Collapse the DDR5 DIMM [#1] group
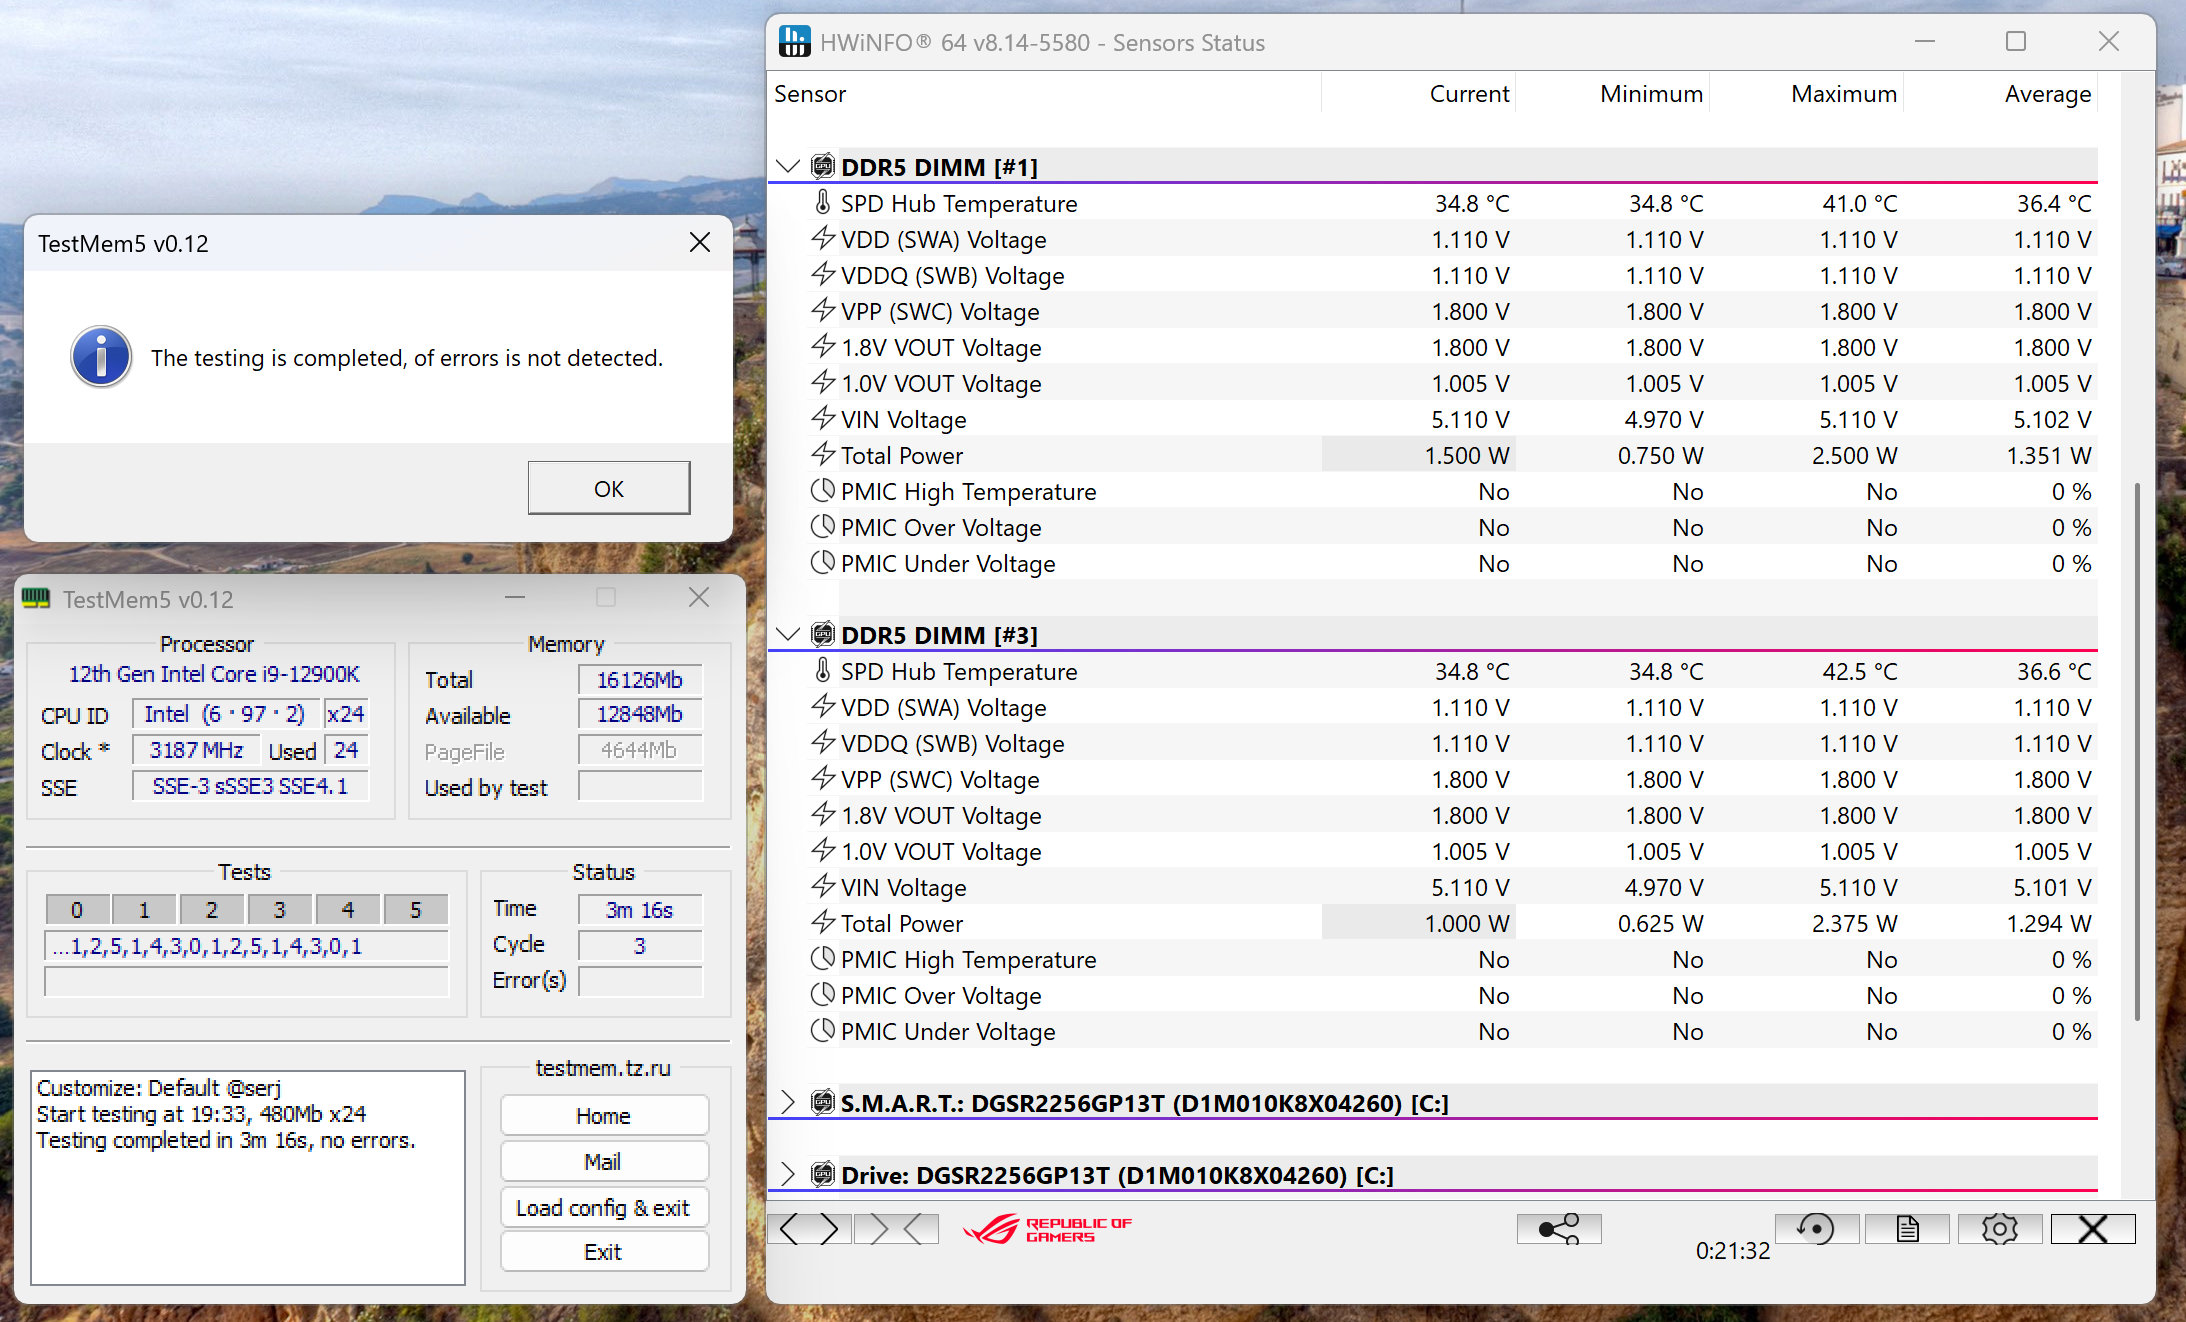The width and height of the screenshot is (2186, 1322). [788, 166]
